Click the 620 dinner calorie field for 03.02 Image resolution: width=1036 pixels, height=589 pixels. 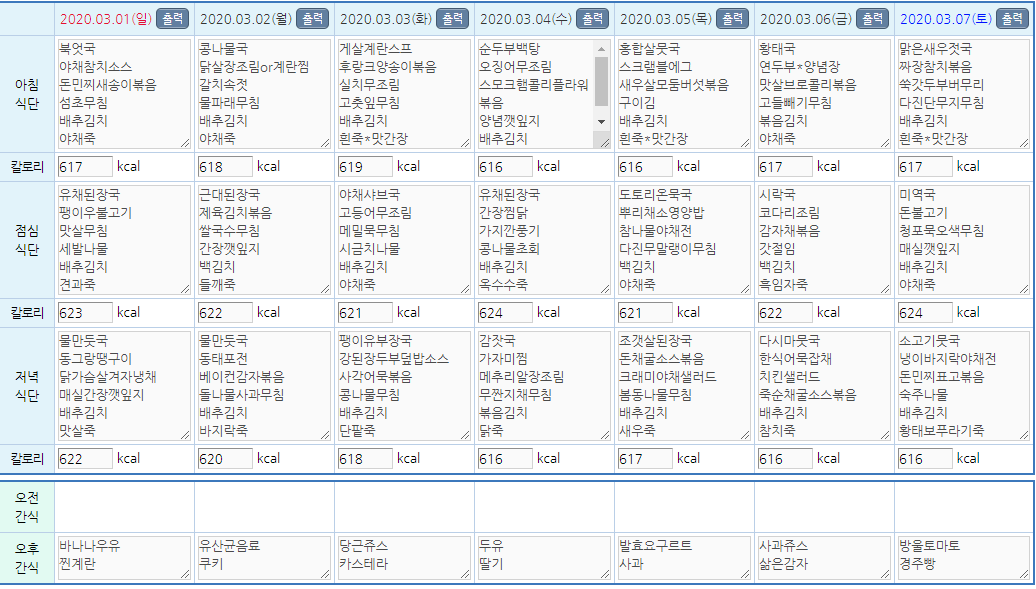(x=225, y=459)
